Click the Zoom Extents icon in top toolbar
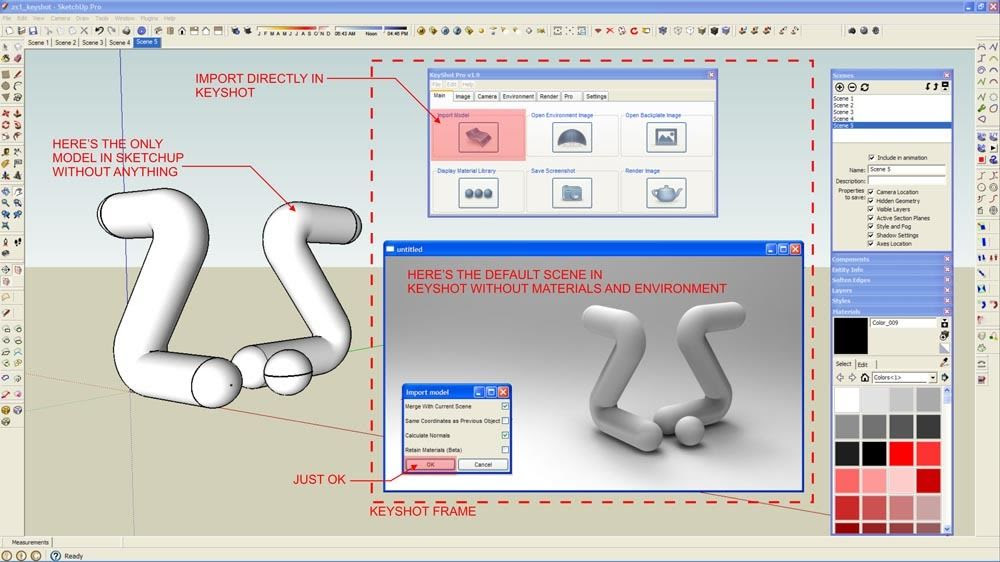The width and height of the screenshot is (1000, 562). point(558,31)
